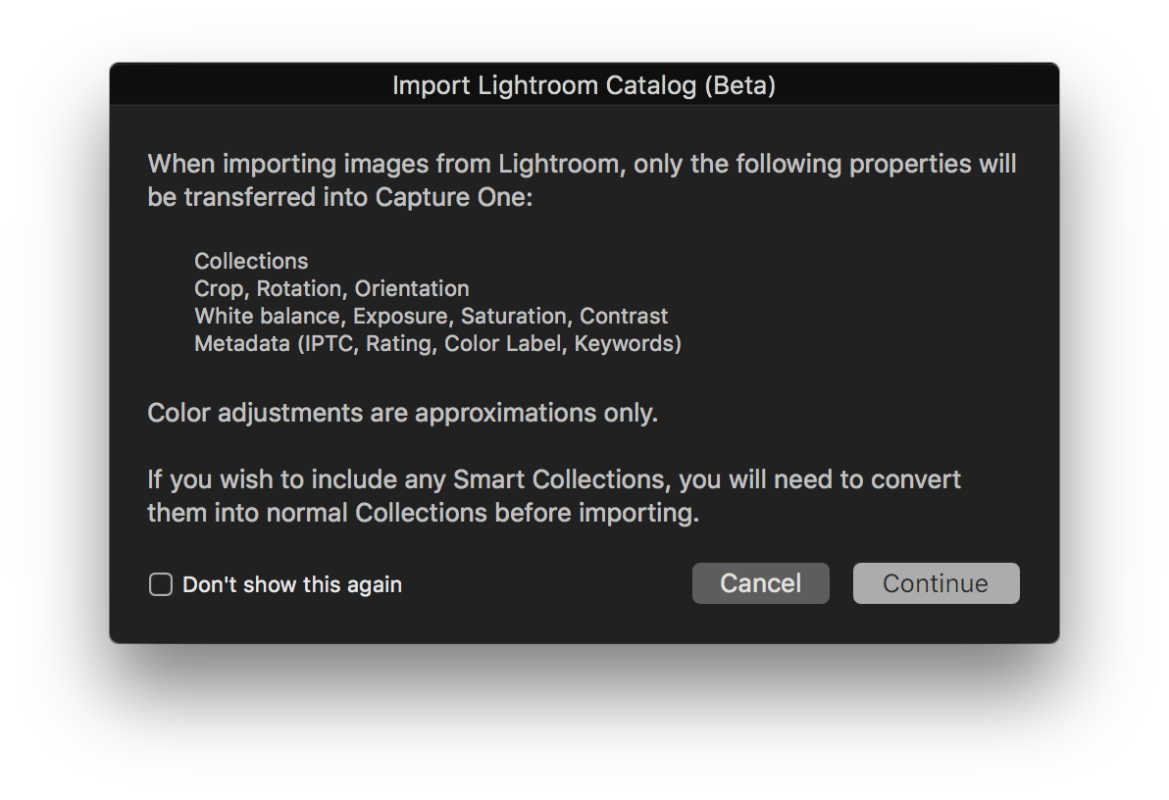Select the "Crop, Rotation, Orientation" line
The width and height of the screenshot is (1169, 800).
[331, 289]
